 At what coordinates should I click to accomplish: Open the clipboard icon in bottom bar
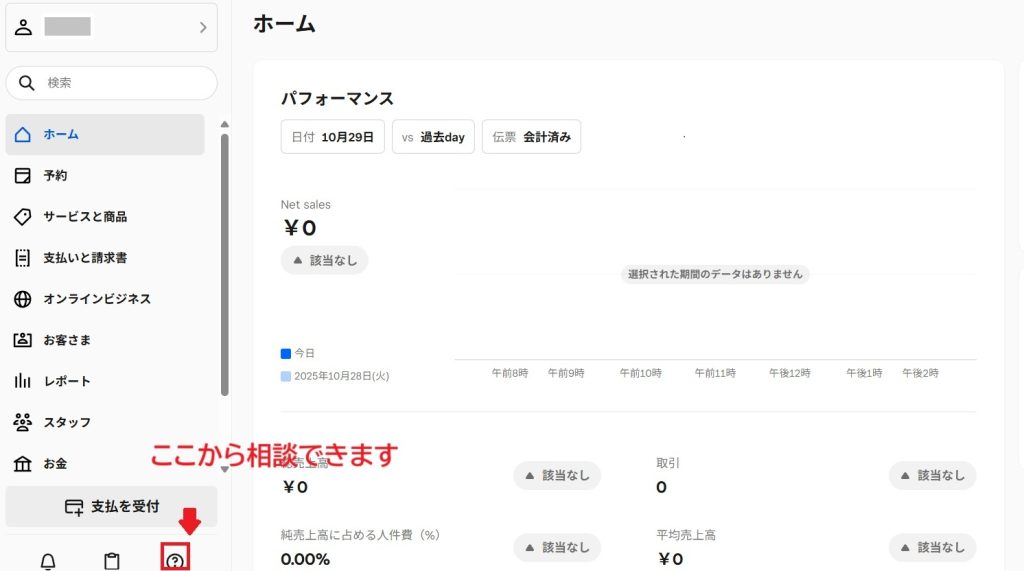pyautogui.click(x=112, y=561)
